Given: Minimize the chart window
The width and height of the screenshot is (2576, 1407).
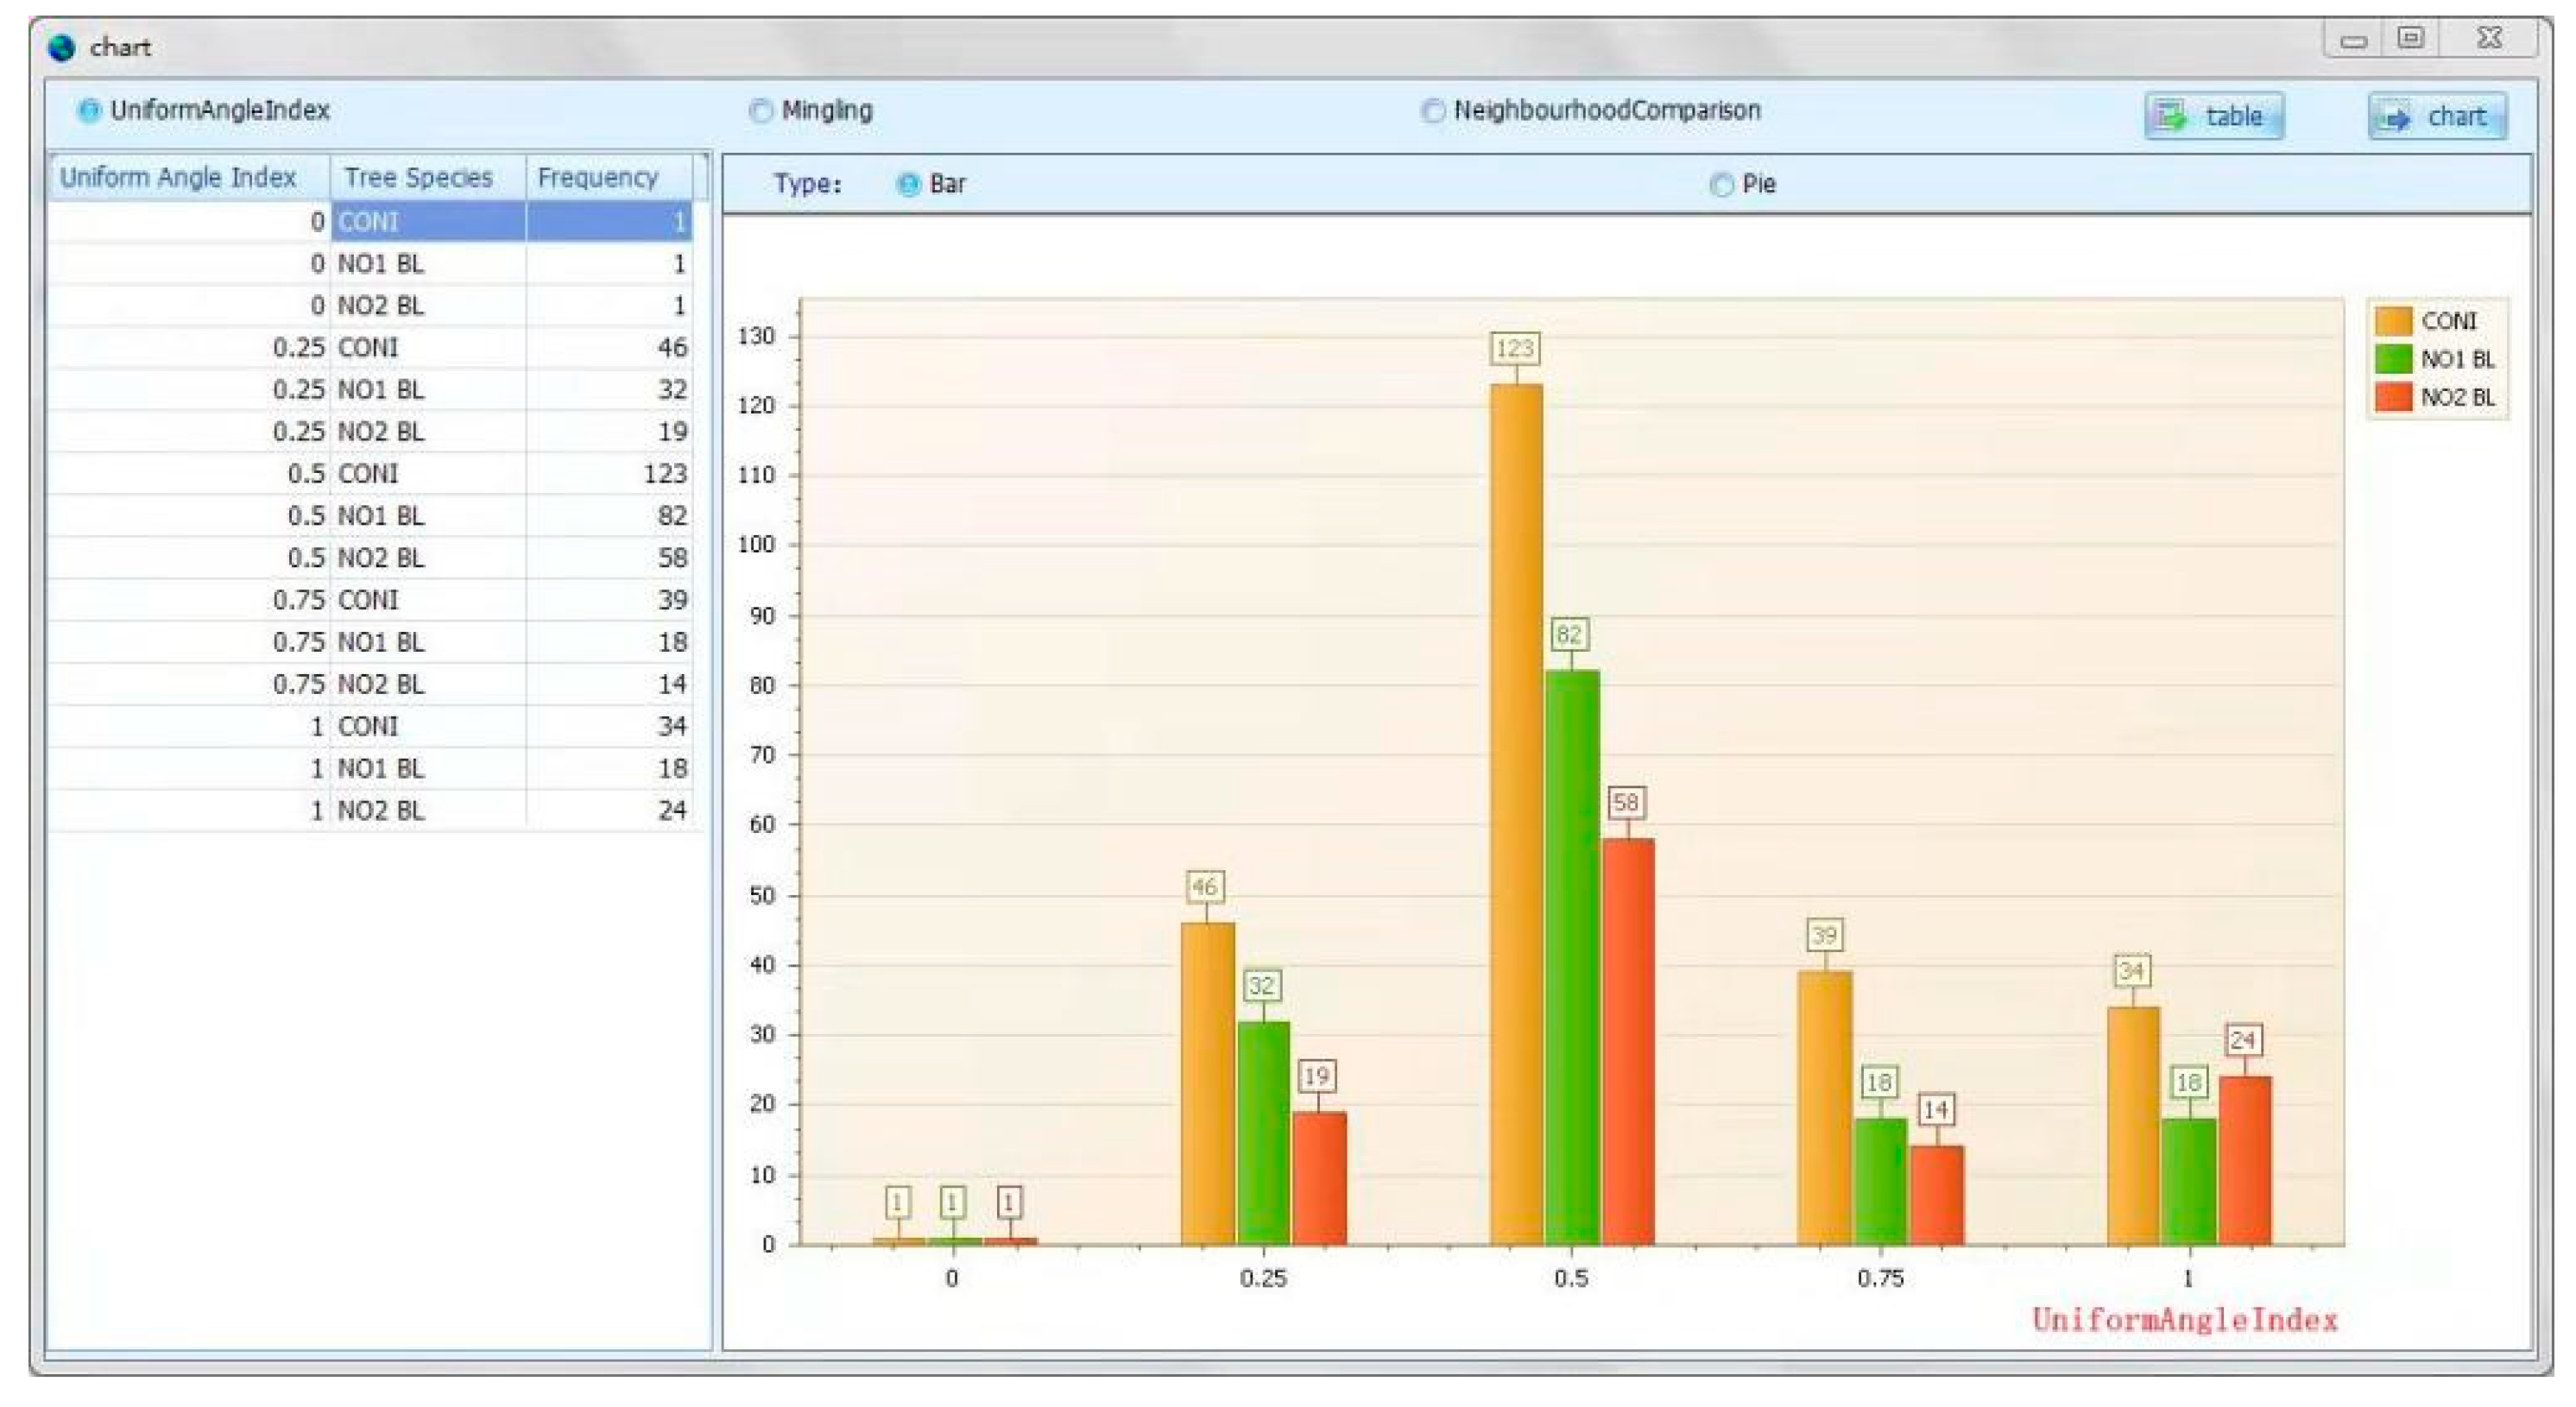Looking at the screenshot, I should [x=2353, y=41].
